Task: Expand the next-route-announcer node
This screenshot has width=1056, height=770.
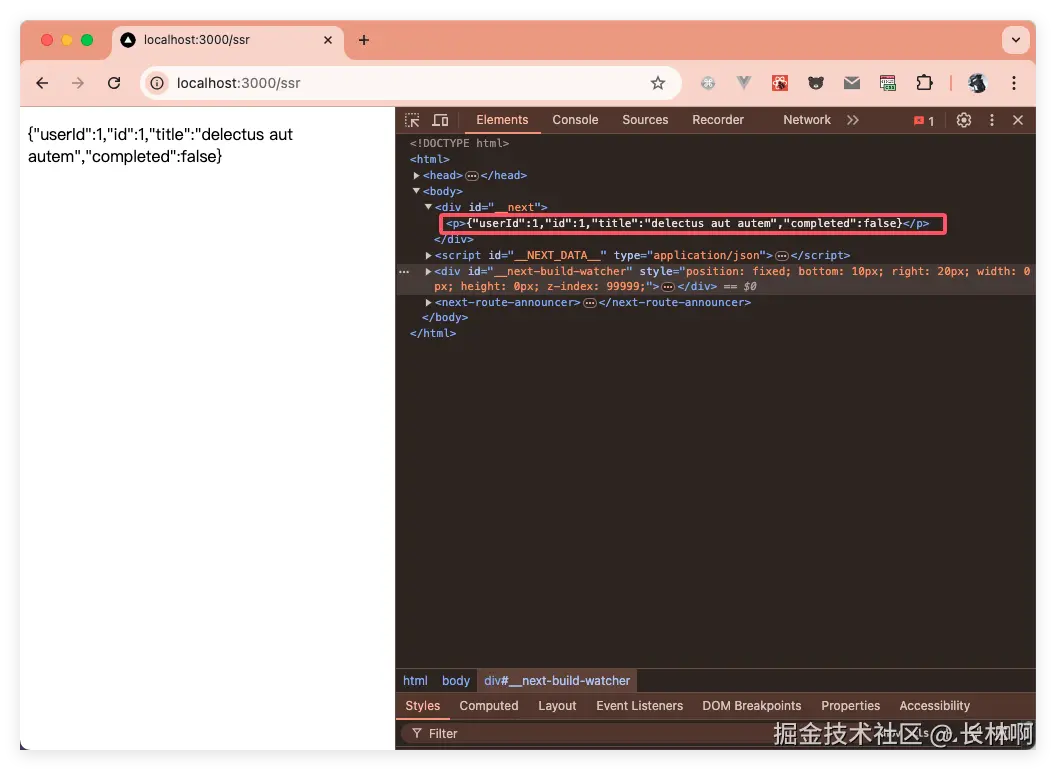Action: click(428, 302)
